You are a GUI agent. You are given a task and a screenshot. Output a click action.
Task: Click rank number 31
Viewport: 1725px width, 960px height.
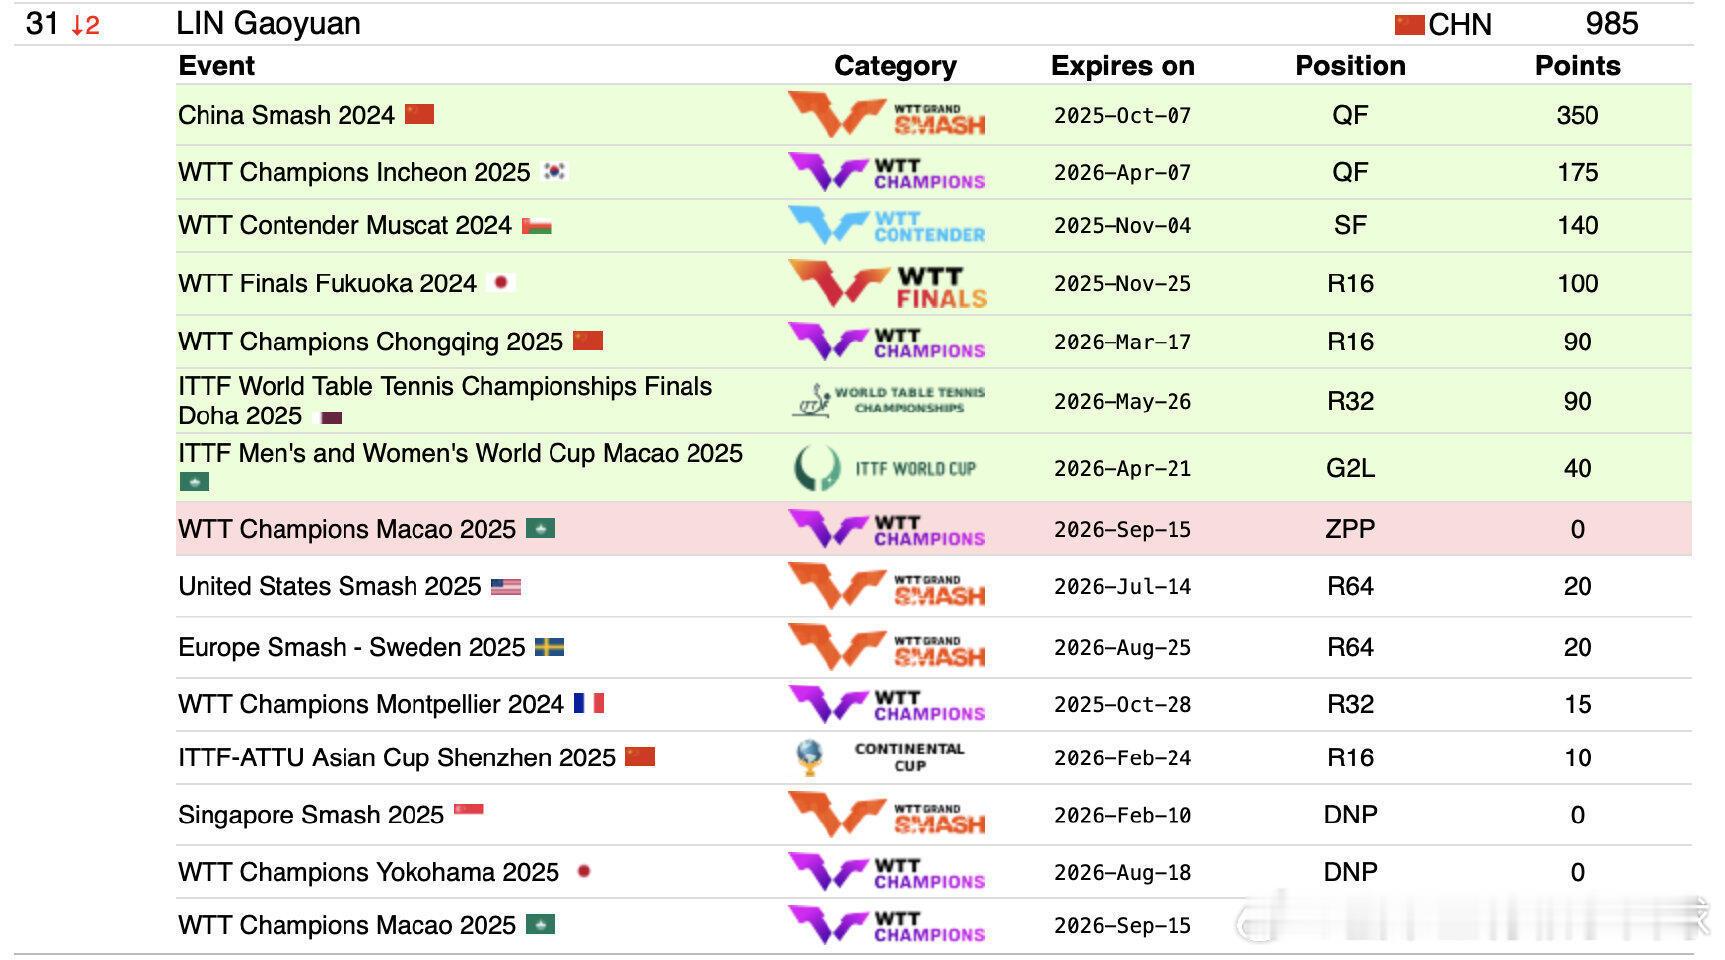pyautogui.click(x=42, y=24)
